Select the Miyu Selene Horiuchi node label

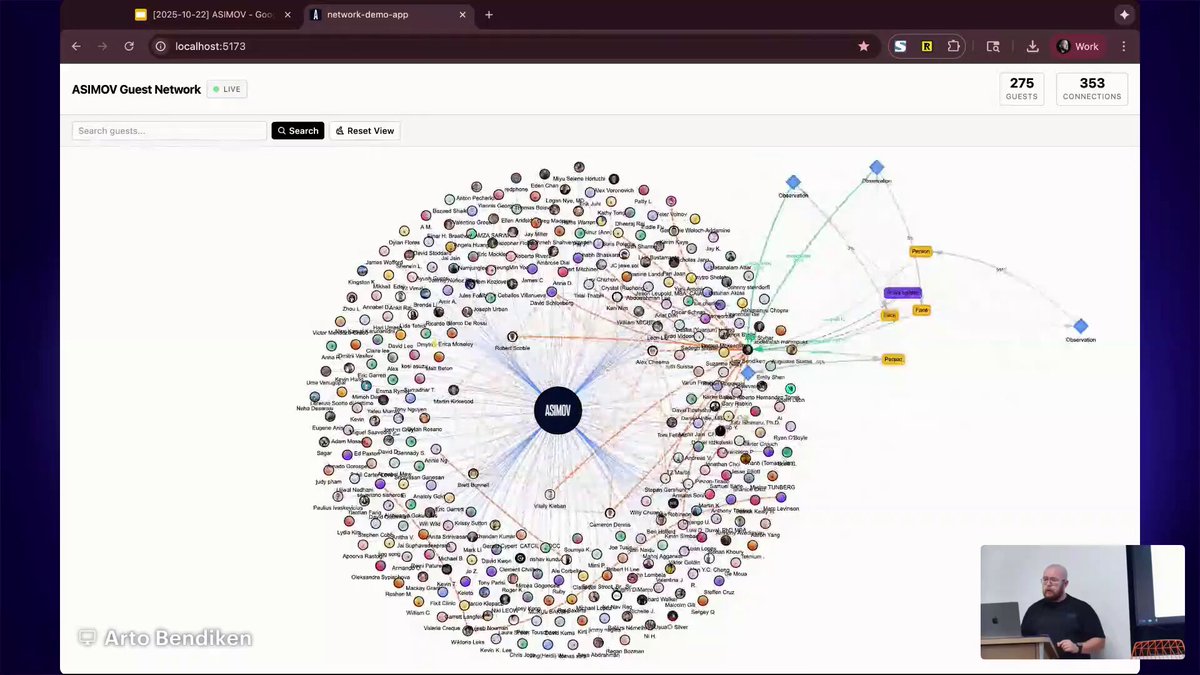pyautogui.click(x=580, y=178)
